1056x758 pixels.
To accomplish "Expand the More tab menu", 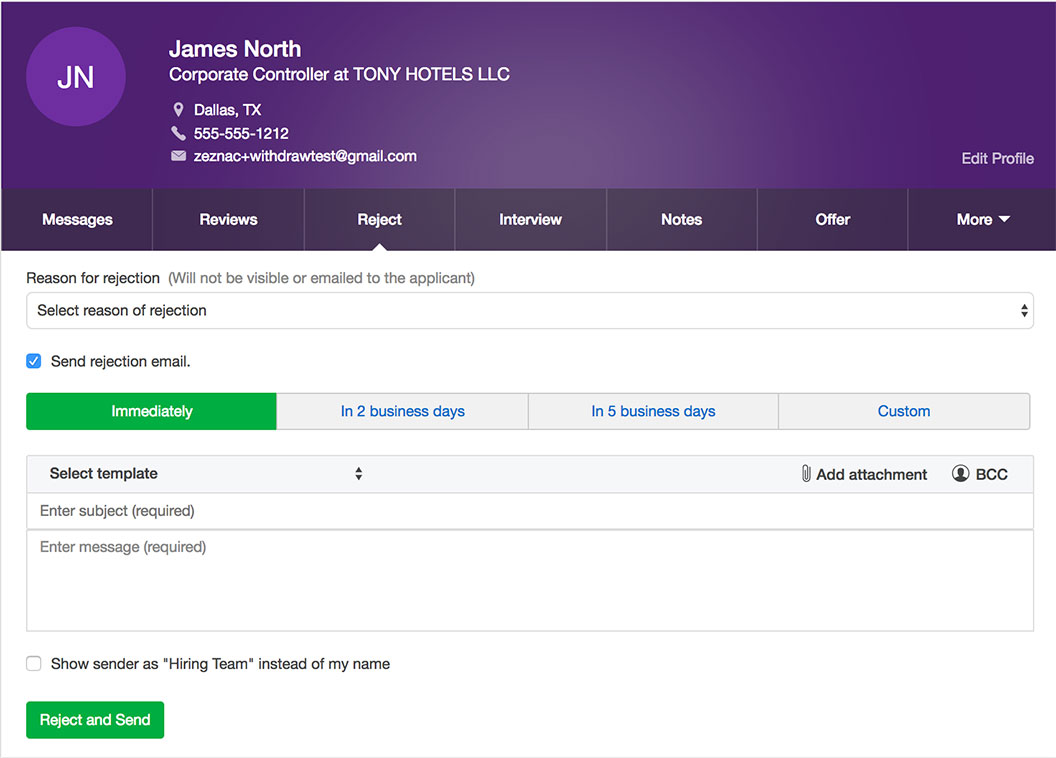I will click(x=982, y=220).
